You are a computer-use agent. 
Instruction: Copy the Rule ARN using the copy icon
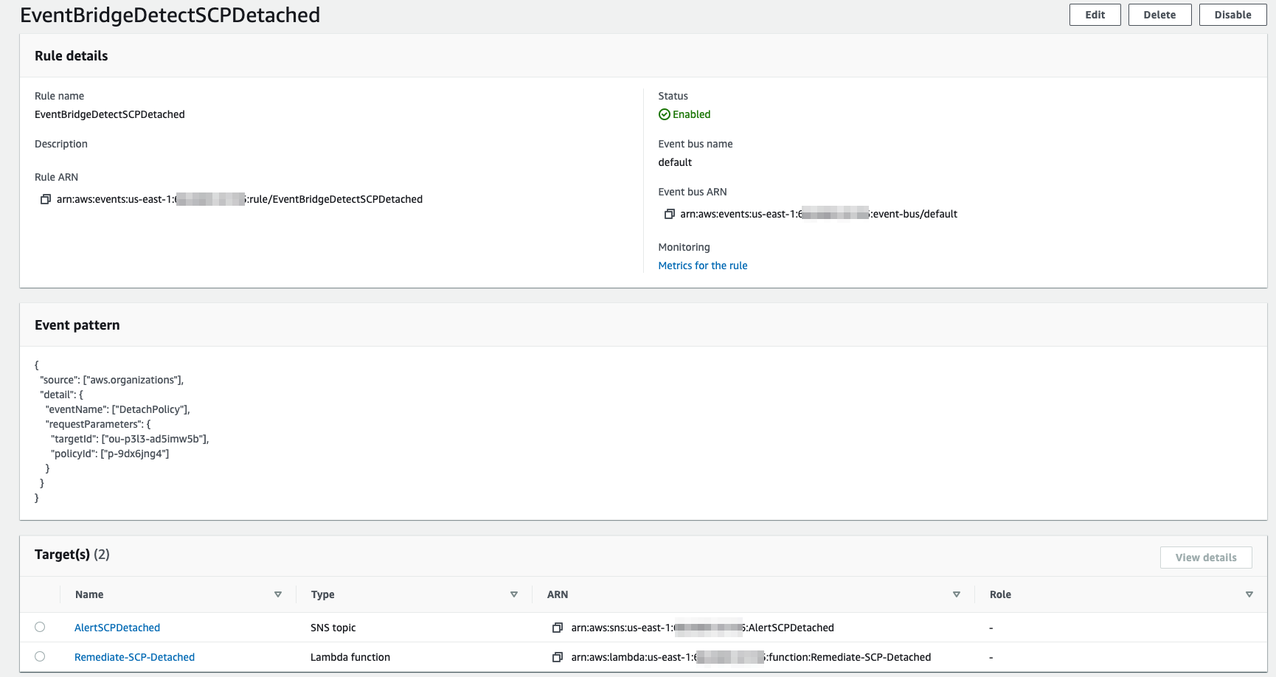45,199
